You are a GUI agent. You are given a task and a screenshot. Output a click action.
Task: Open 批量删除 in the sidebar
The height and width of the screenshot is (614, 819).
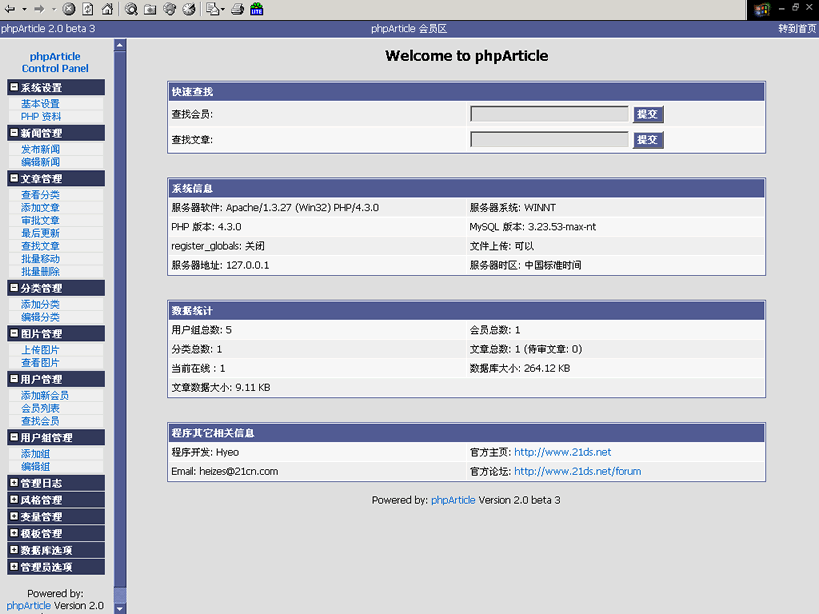pyautogui.click(x=40, y=271)
